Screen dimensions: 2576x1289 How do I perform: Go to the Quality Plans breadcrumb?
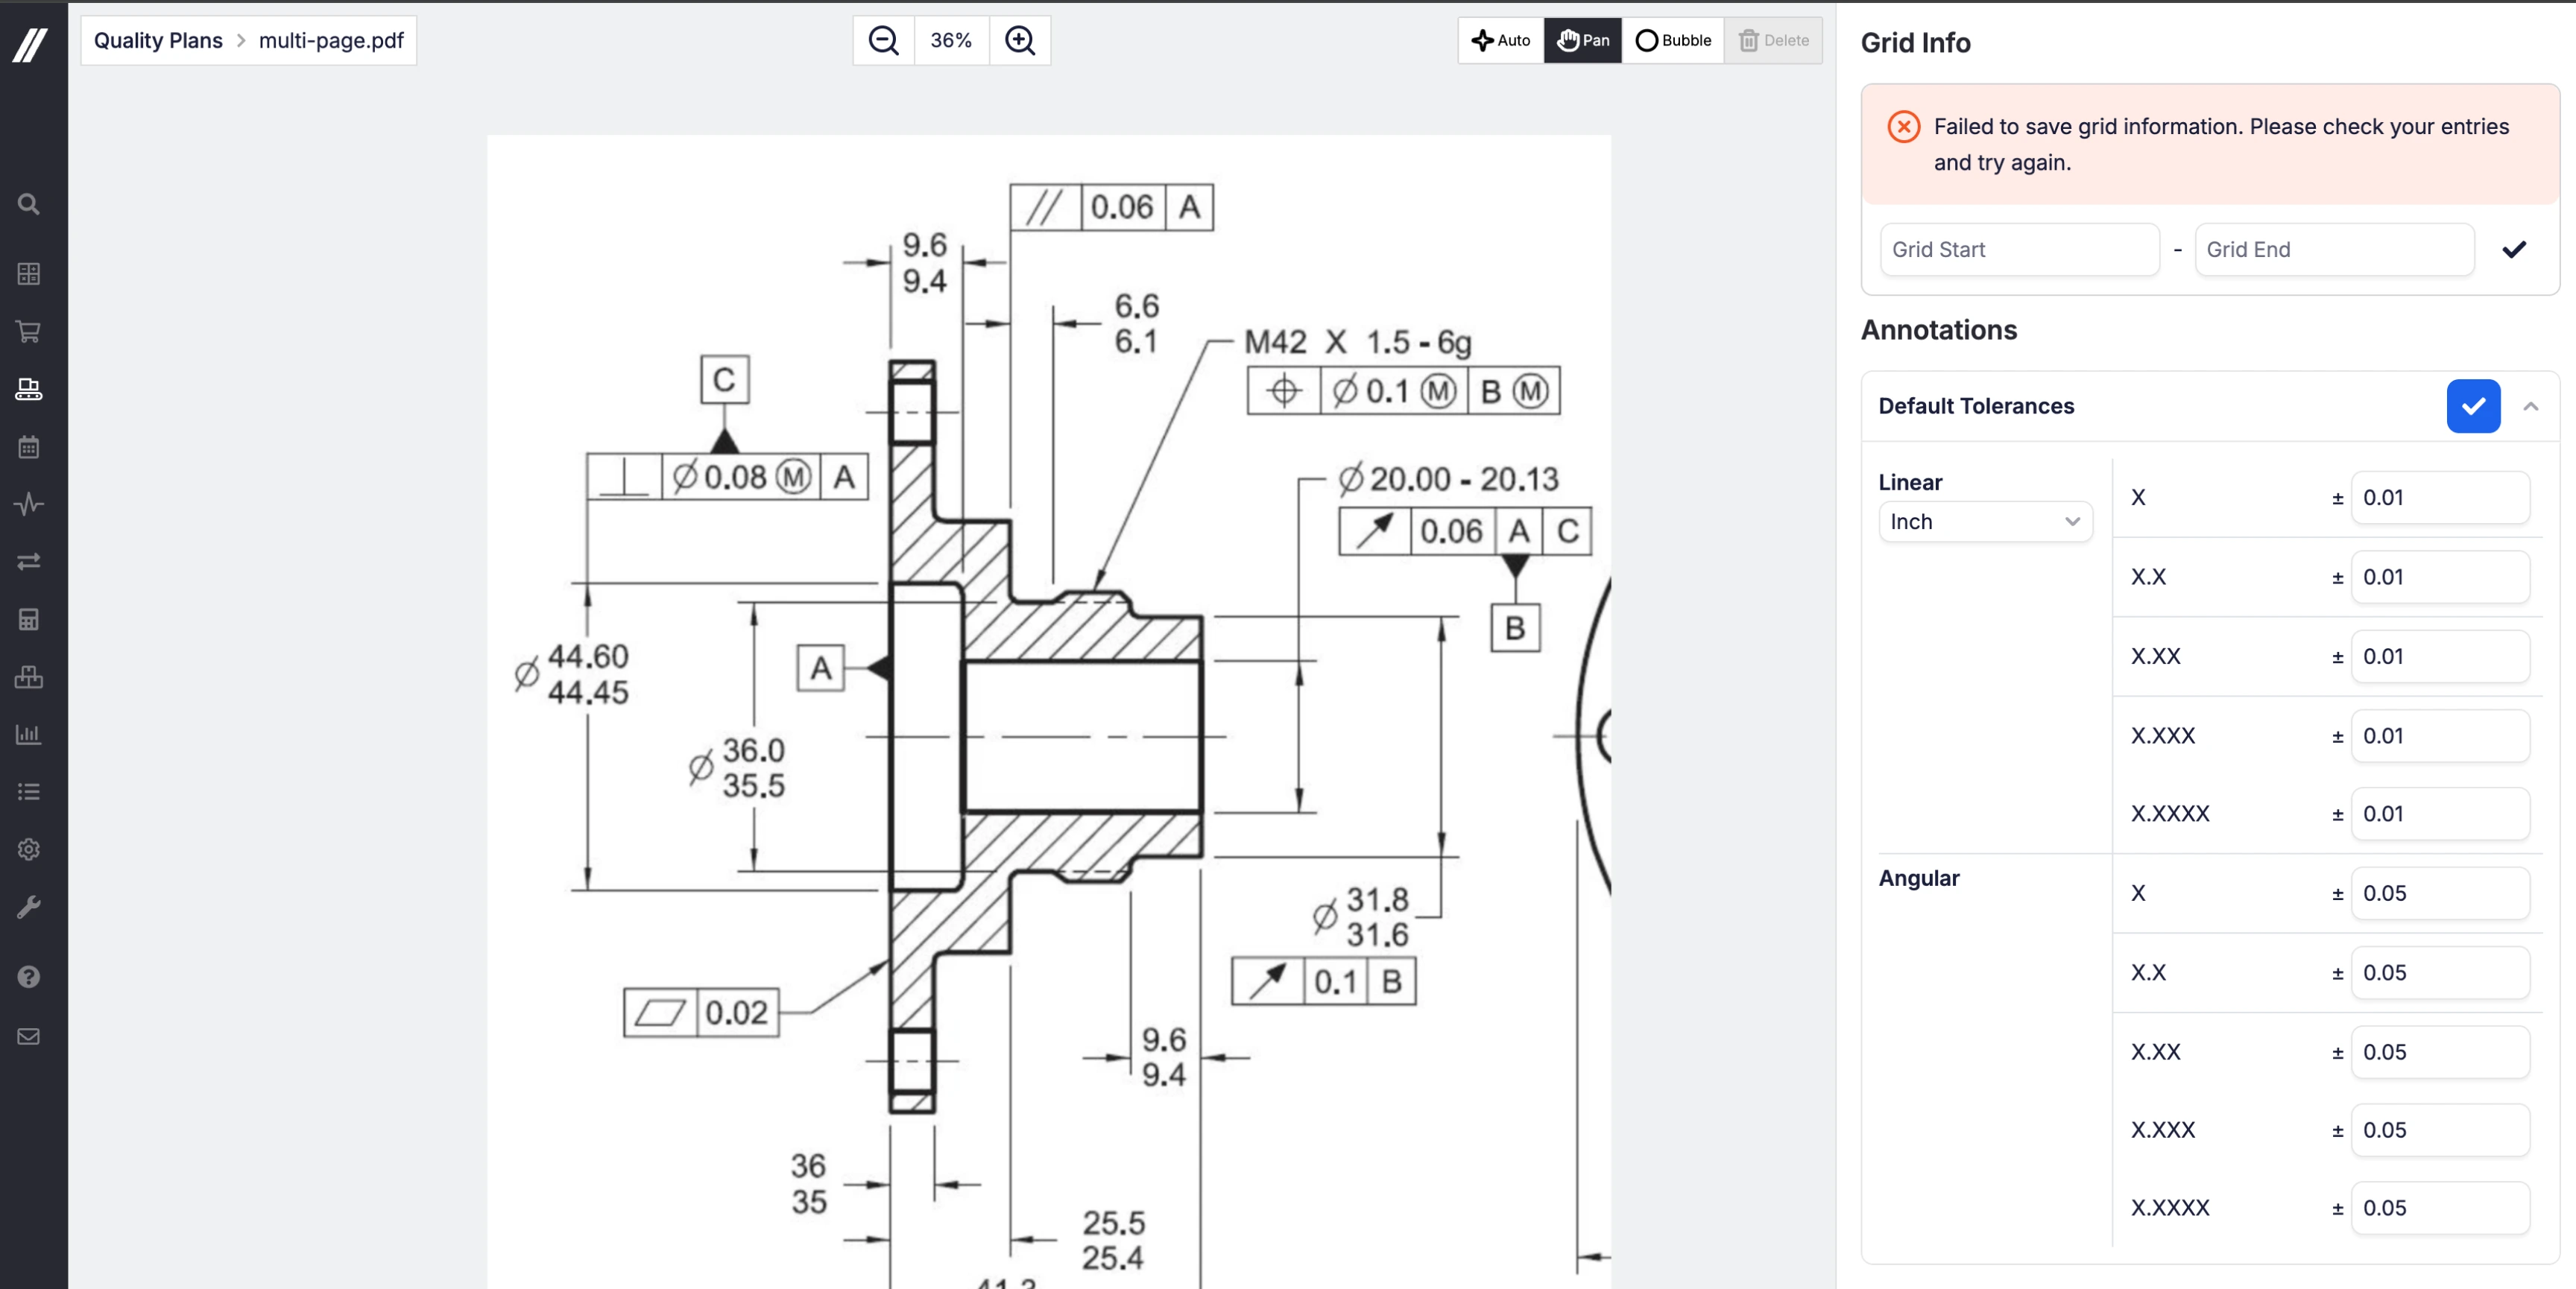(158, 41)
